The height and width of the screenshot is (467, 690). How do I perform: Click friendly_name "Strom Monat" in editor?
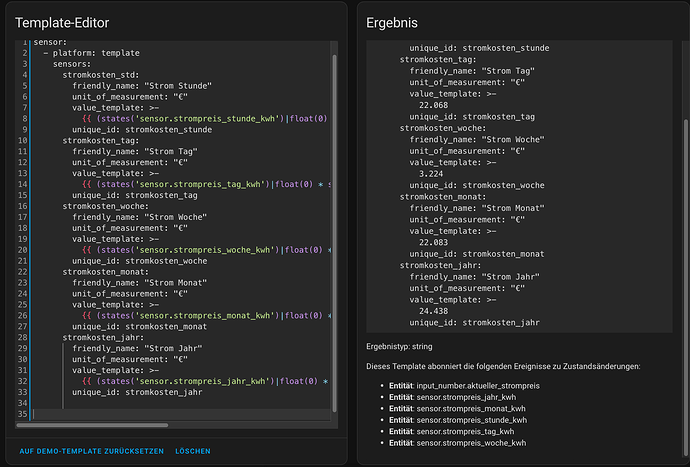coord(139,283)
